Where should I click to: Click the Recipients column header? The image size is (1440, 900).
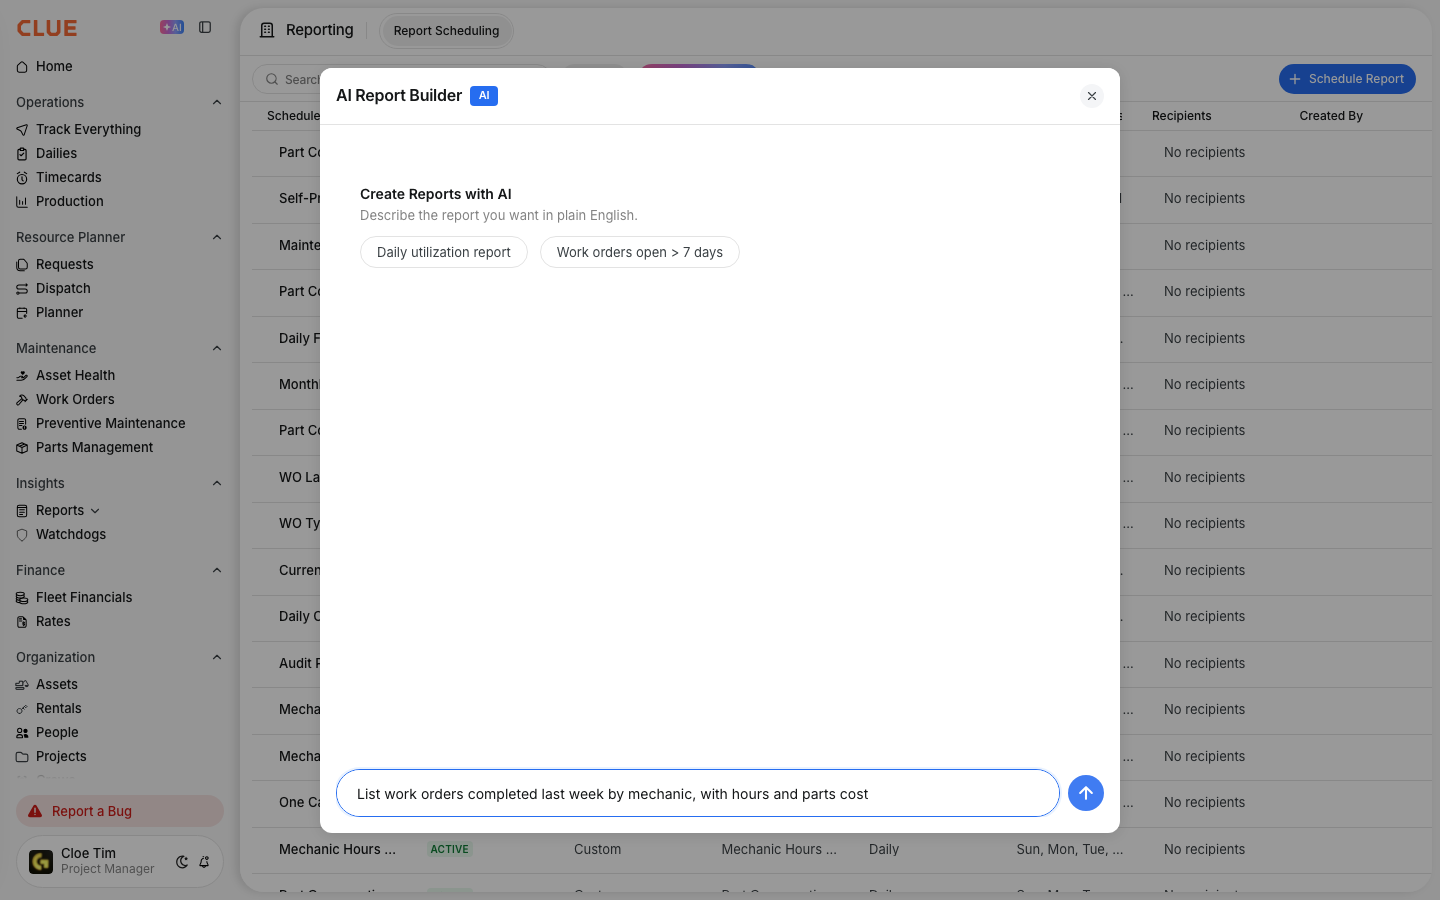pyautogui.click(x=1181, y=116)
